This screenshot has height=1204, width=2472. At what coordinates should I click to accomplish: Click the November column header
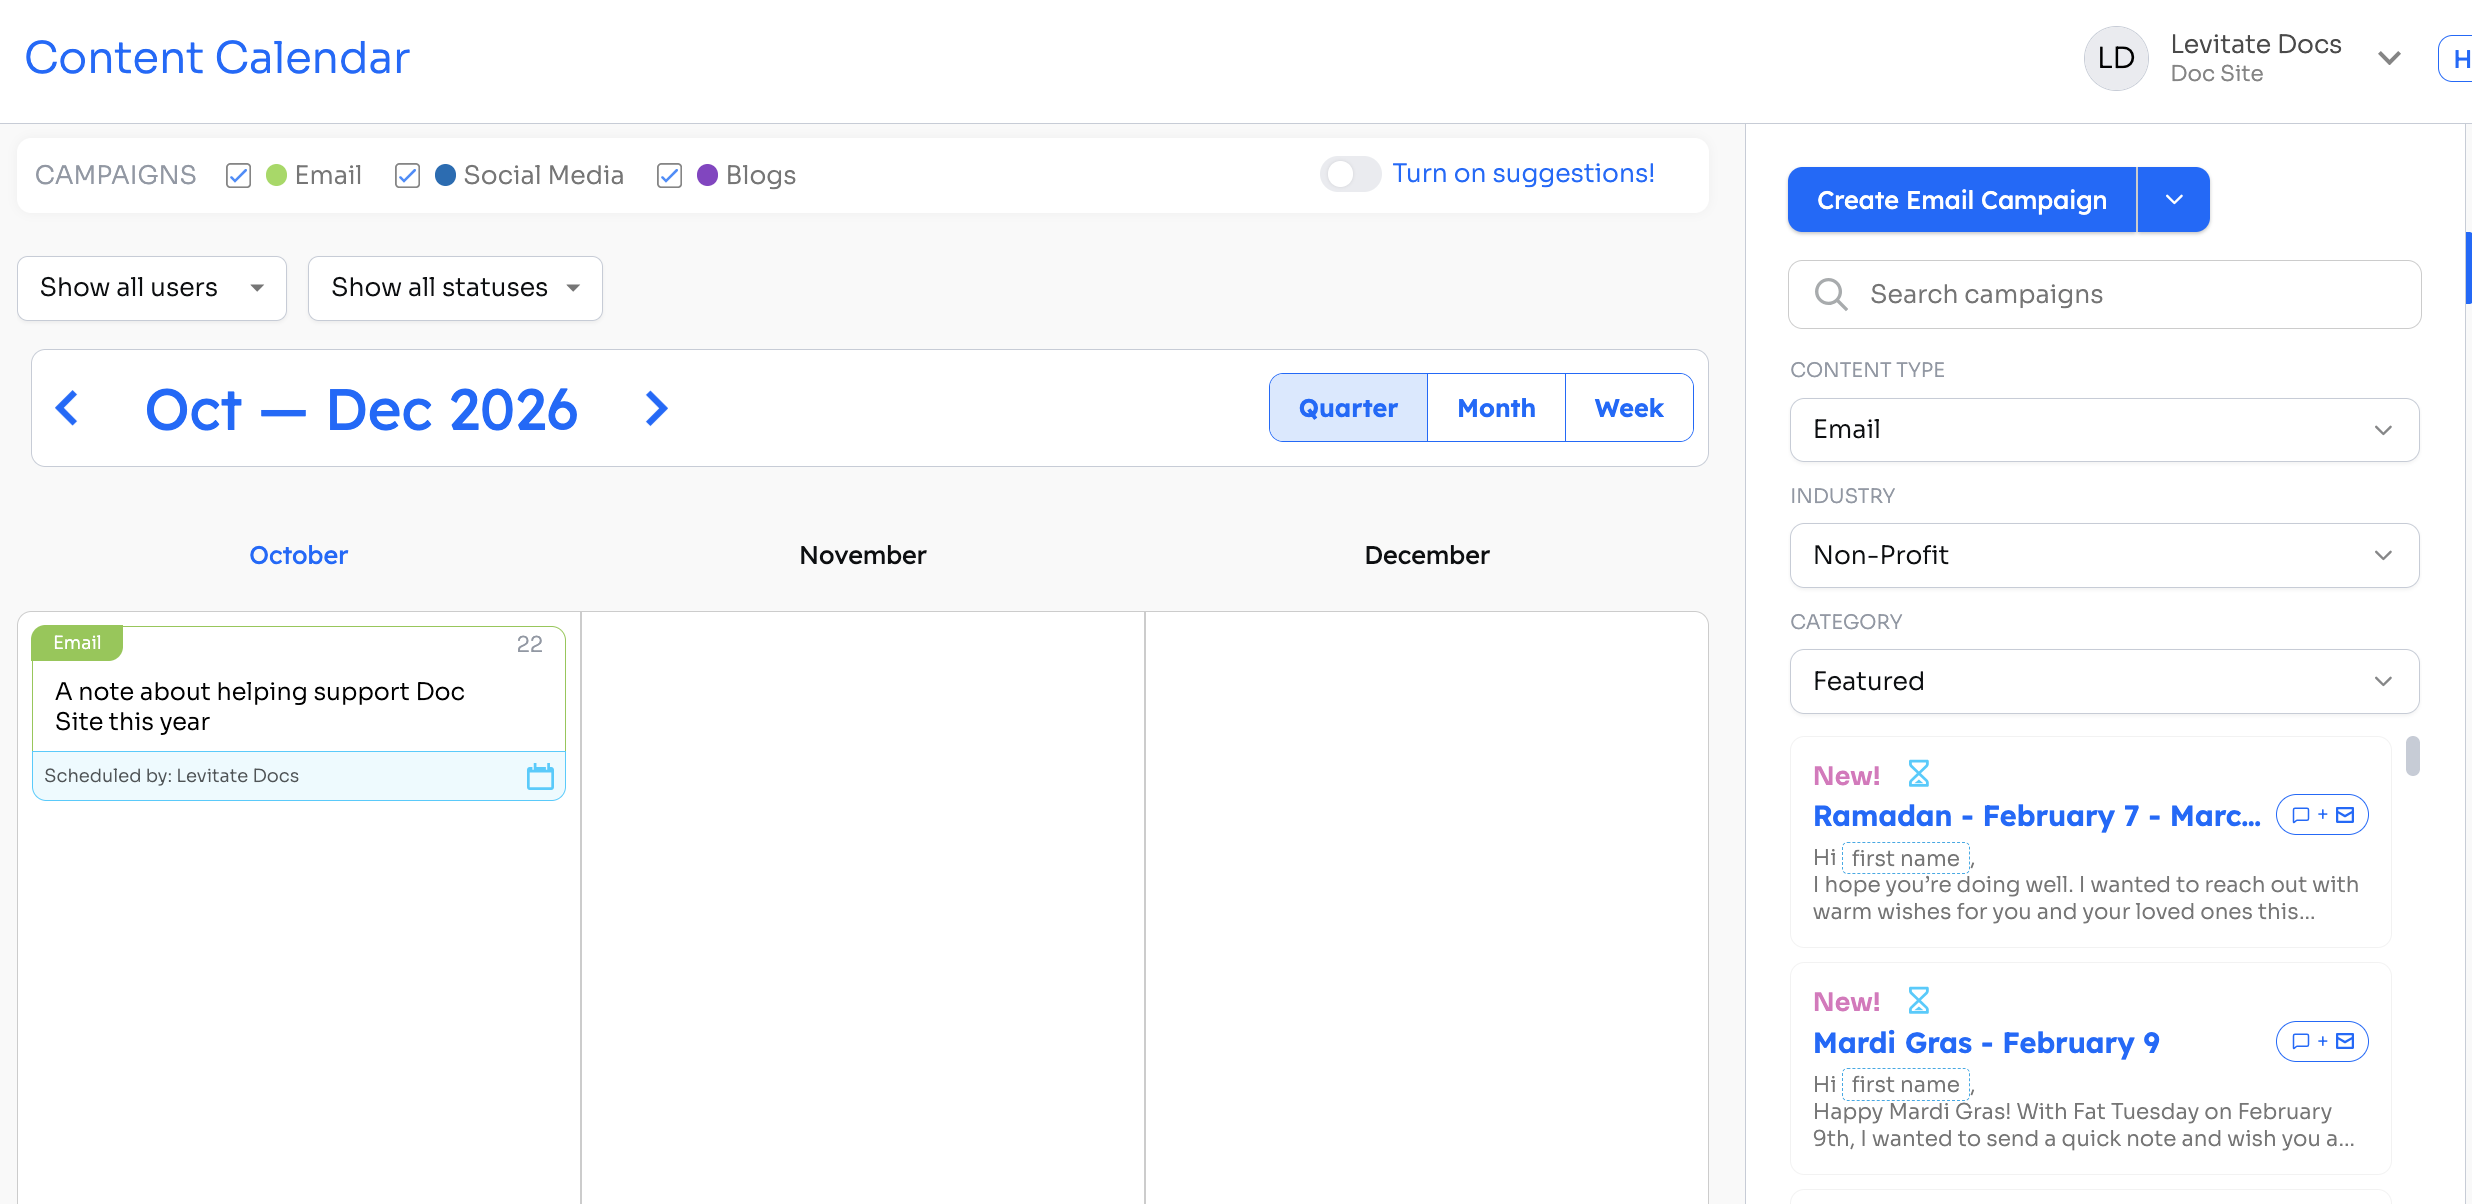[863, 555]
